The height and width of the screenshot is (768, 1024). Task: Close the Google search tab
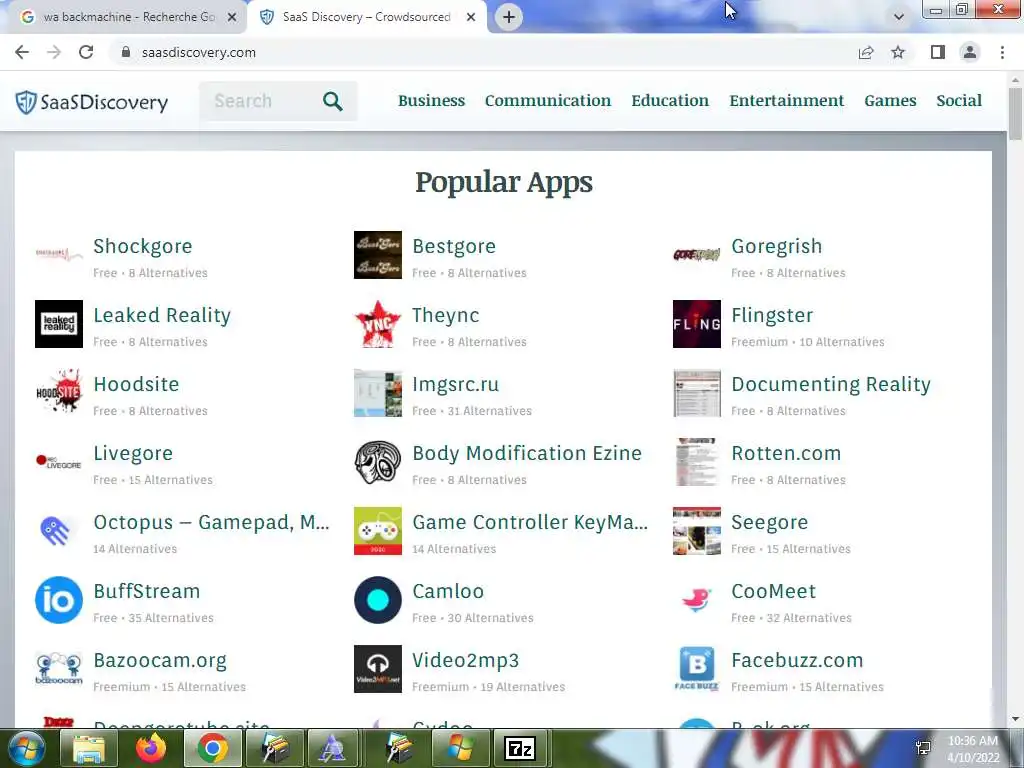click(x=232, y=17)
